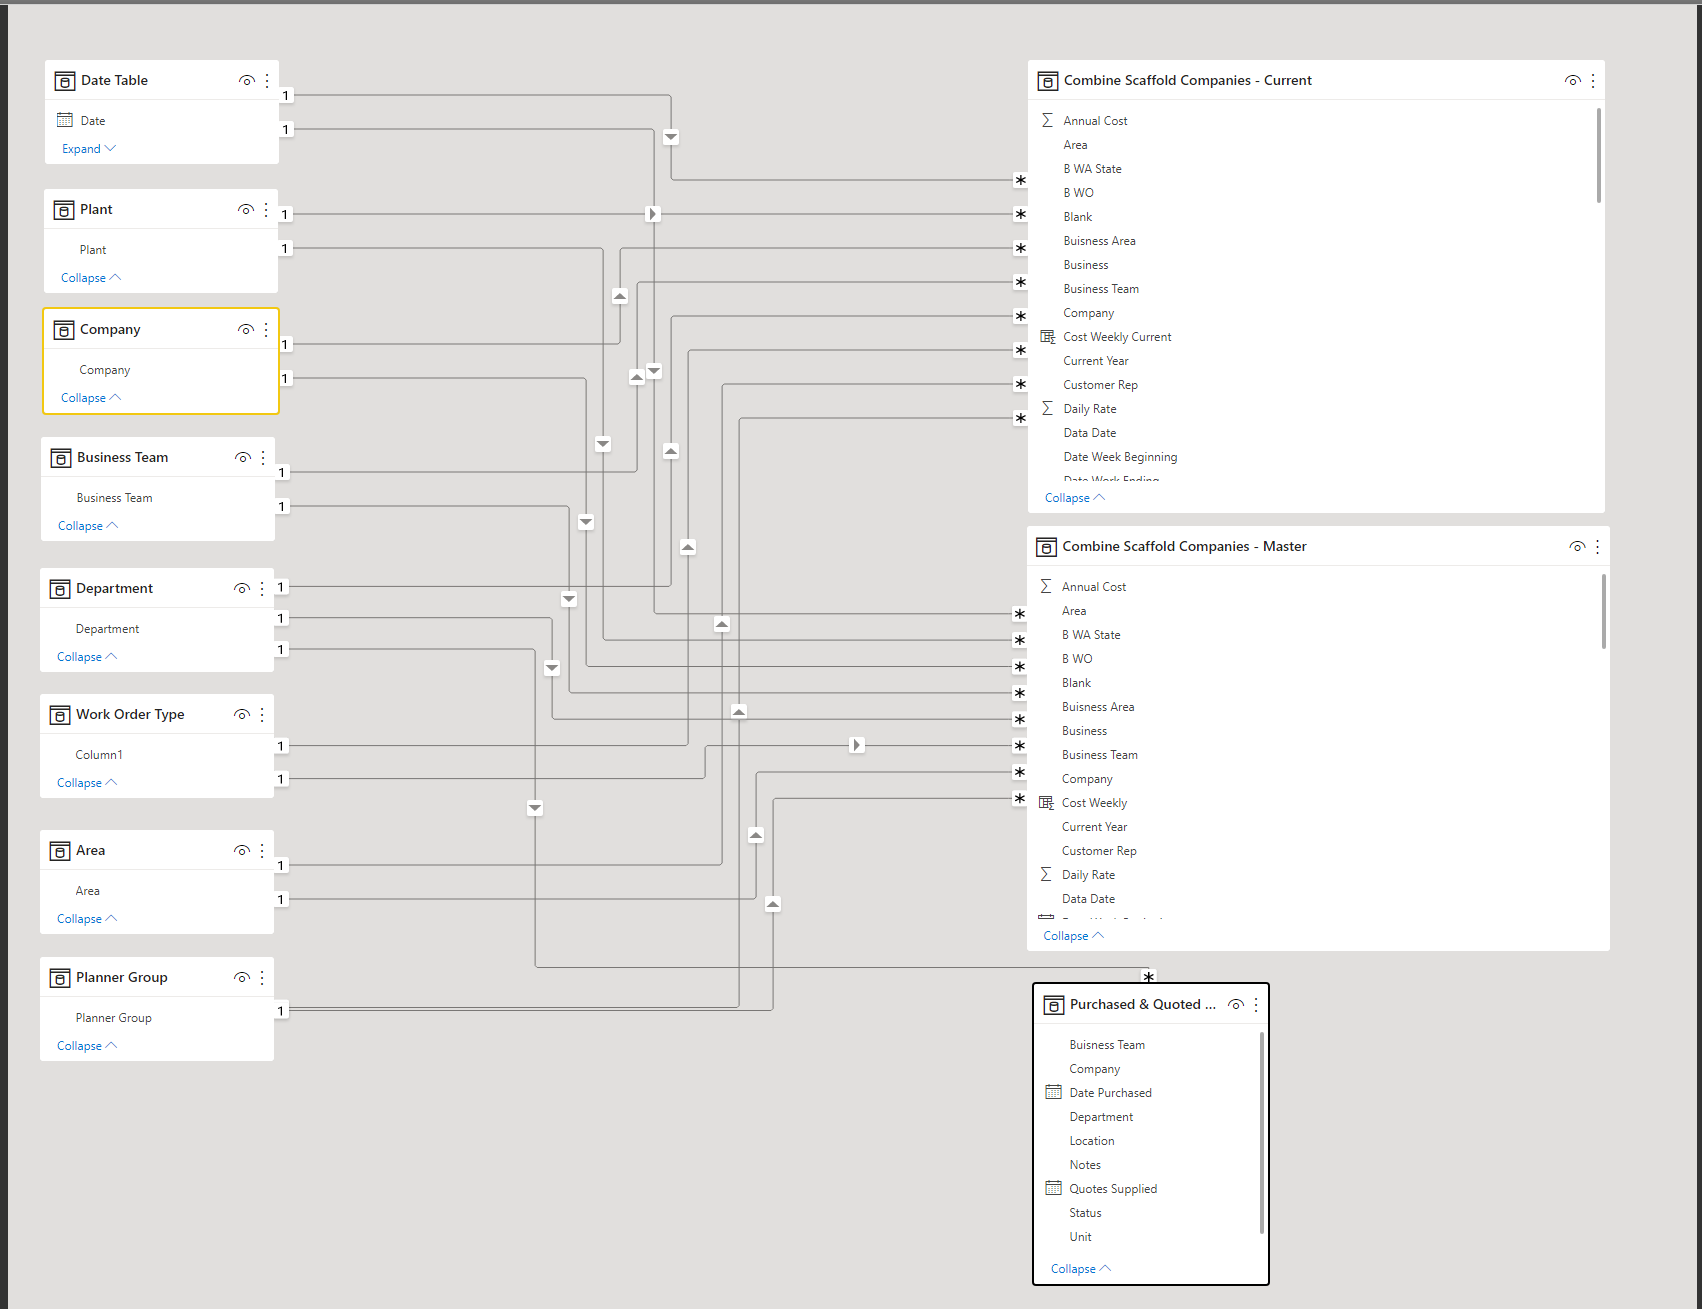Open more options for the Plant table
Viewport: 1702px width, 1310px height.
266,209
